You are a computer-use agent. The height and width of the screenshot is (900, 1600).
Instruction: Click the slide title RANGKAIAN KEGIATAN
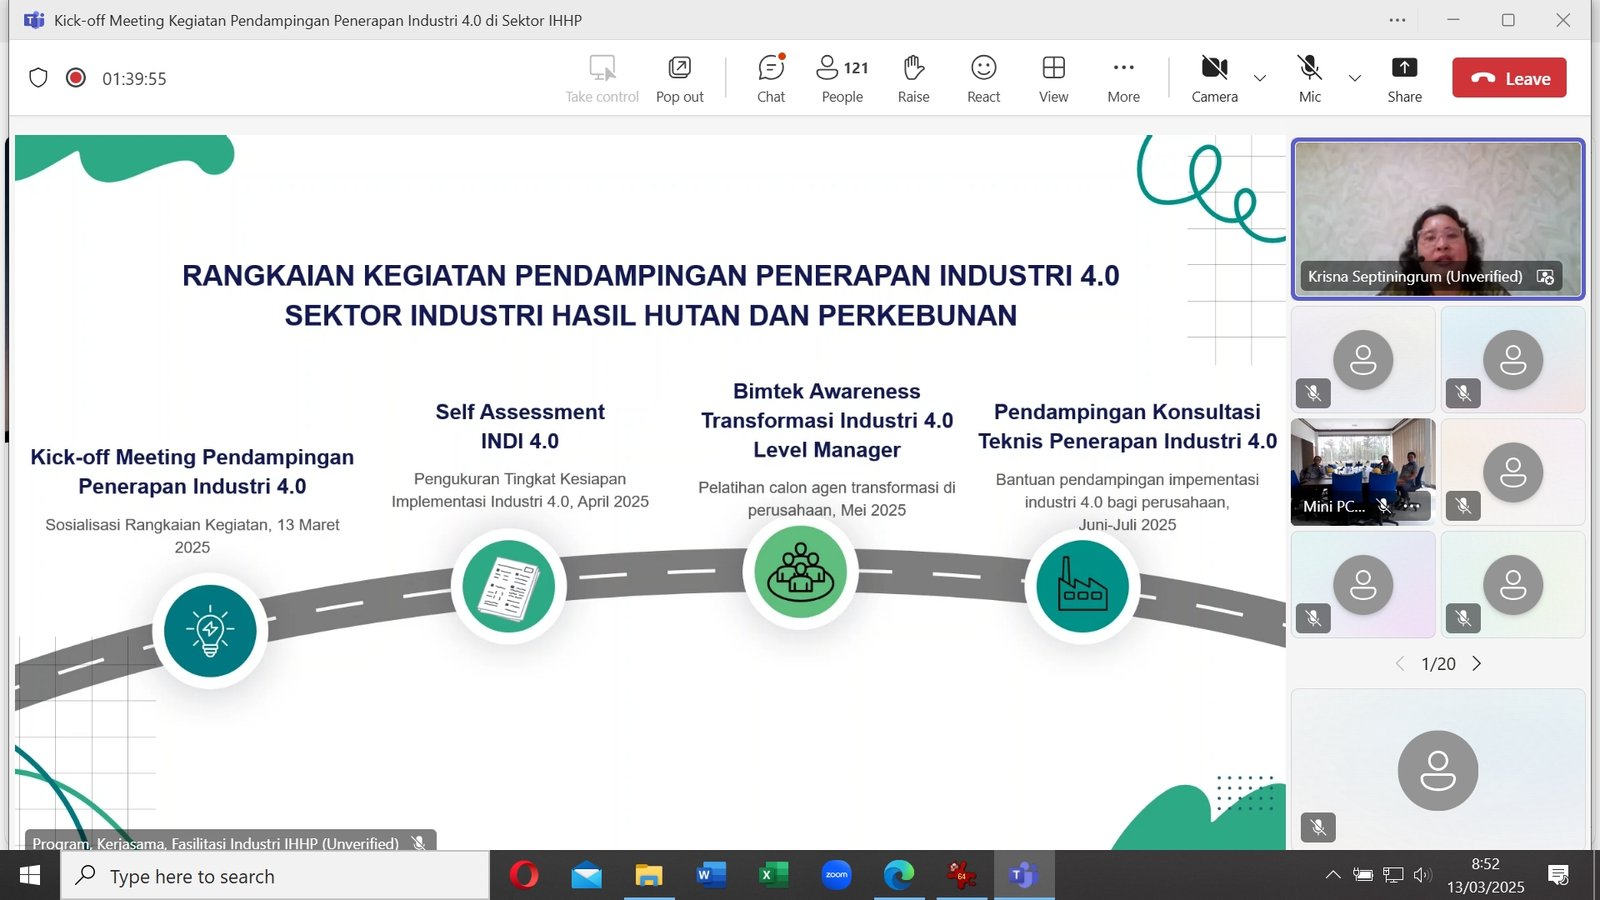(651, 295)
